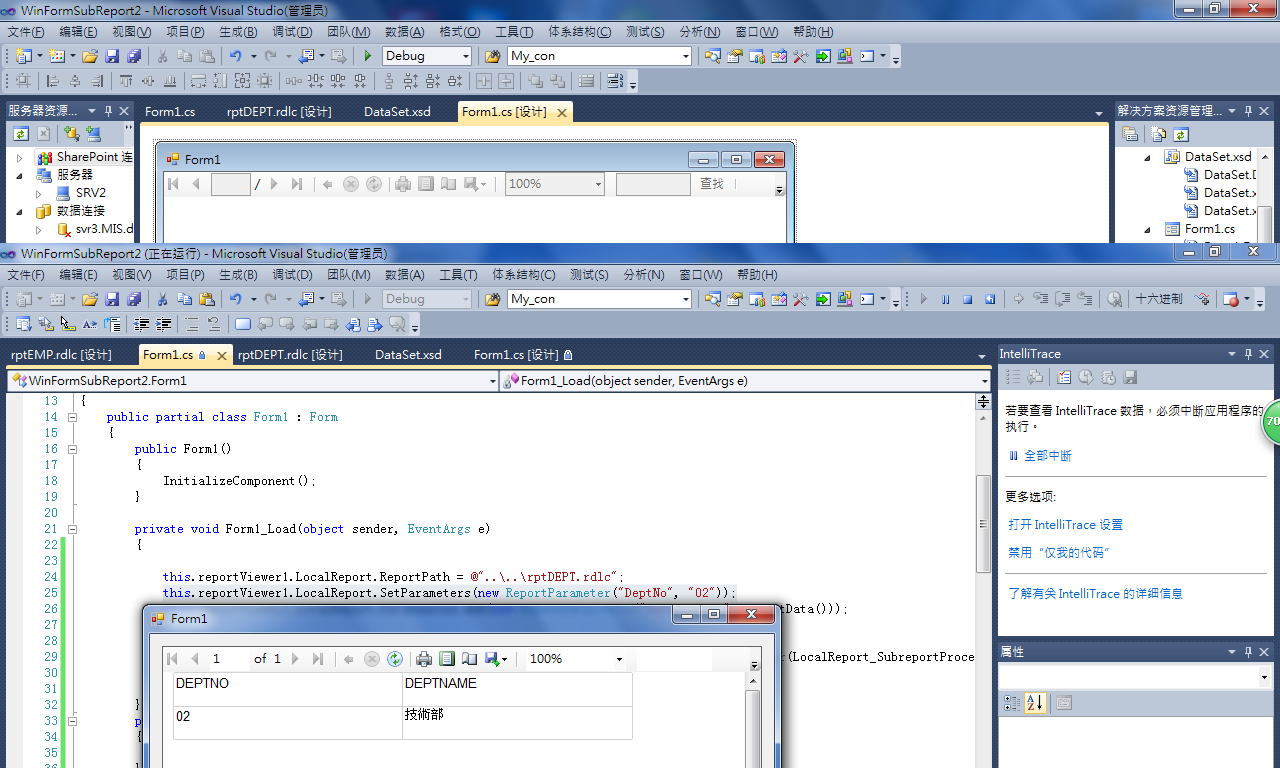Click 打开 IntelliTrace 设置 link

[x=1065, y=525]
